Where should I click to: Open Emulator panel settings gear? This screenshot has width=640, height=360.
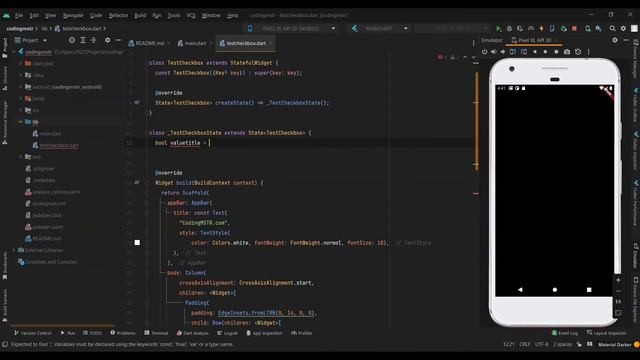tap(615, 40)
